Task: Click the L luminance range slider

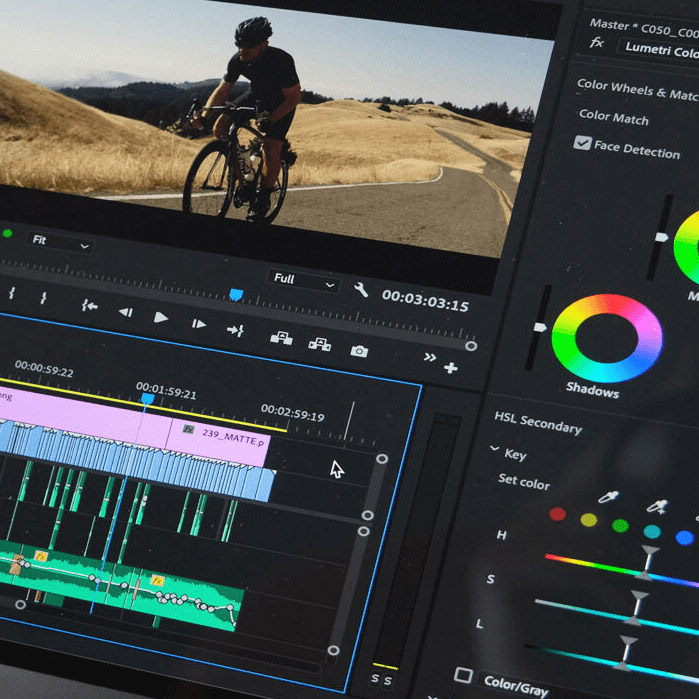Action: point(612,660)
